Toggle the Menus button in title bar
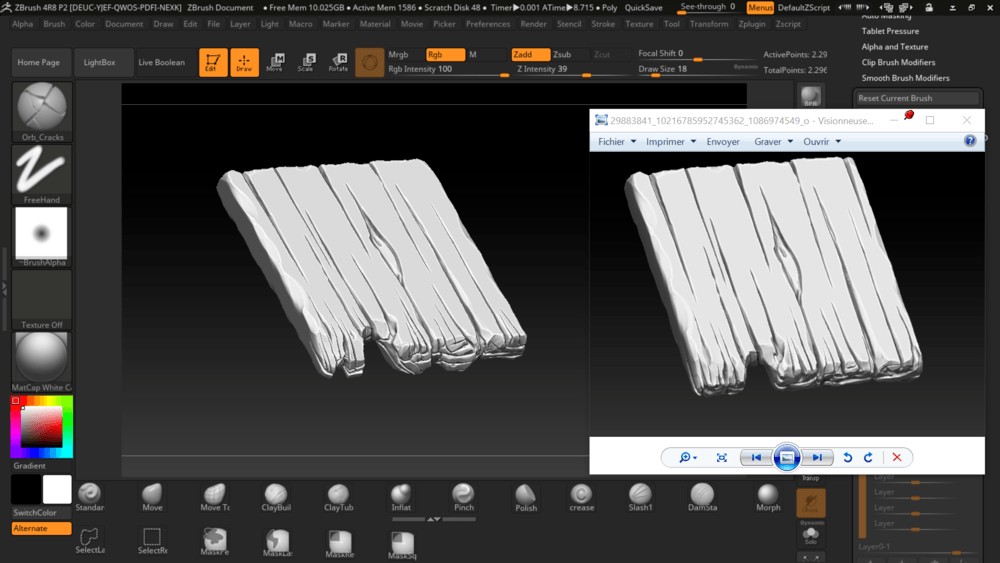Screen dimensions: 1000x563 pos(760,8)
